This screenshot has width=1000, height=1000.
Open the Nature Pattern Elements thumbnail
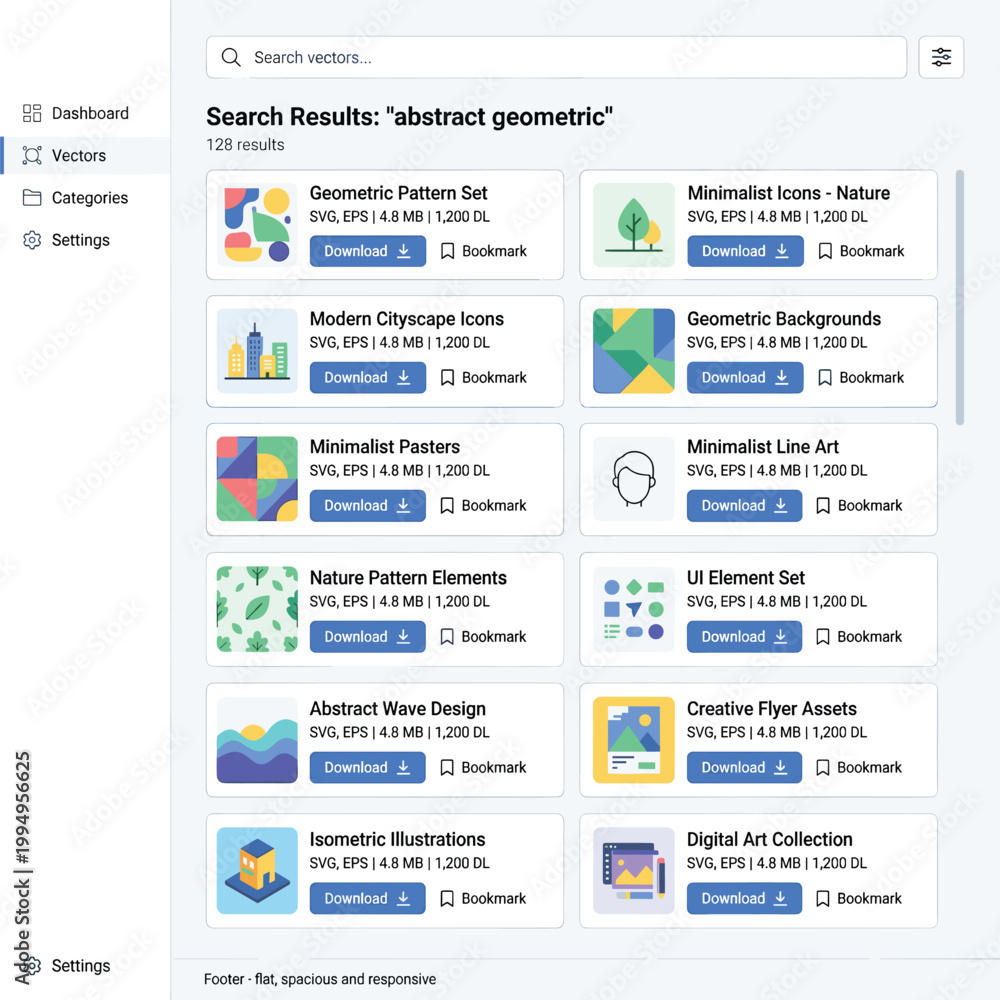tap(257, 609)
